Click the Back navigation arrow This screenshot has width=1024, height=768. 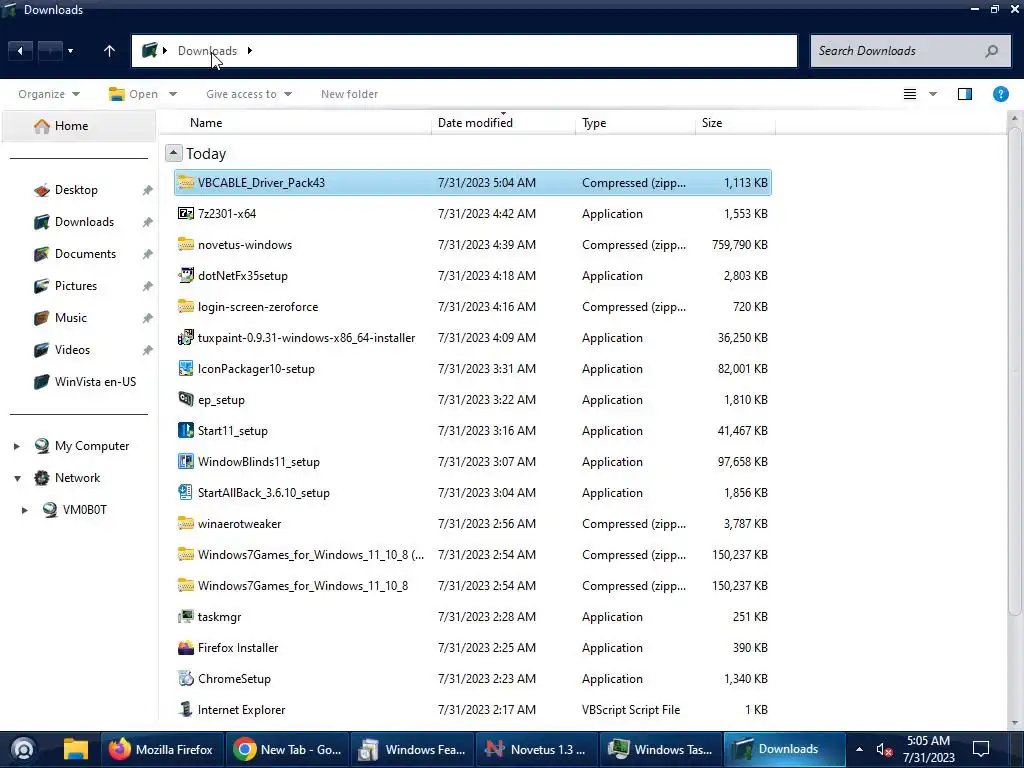(20, 51)
